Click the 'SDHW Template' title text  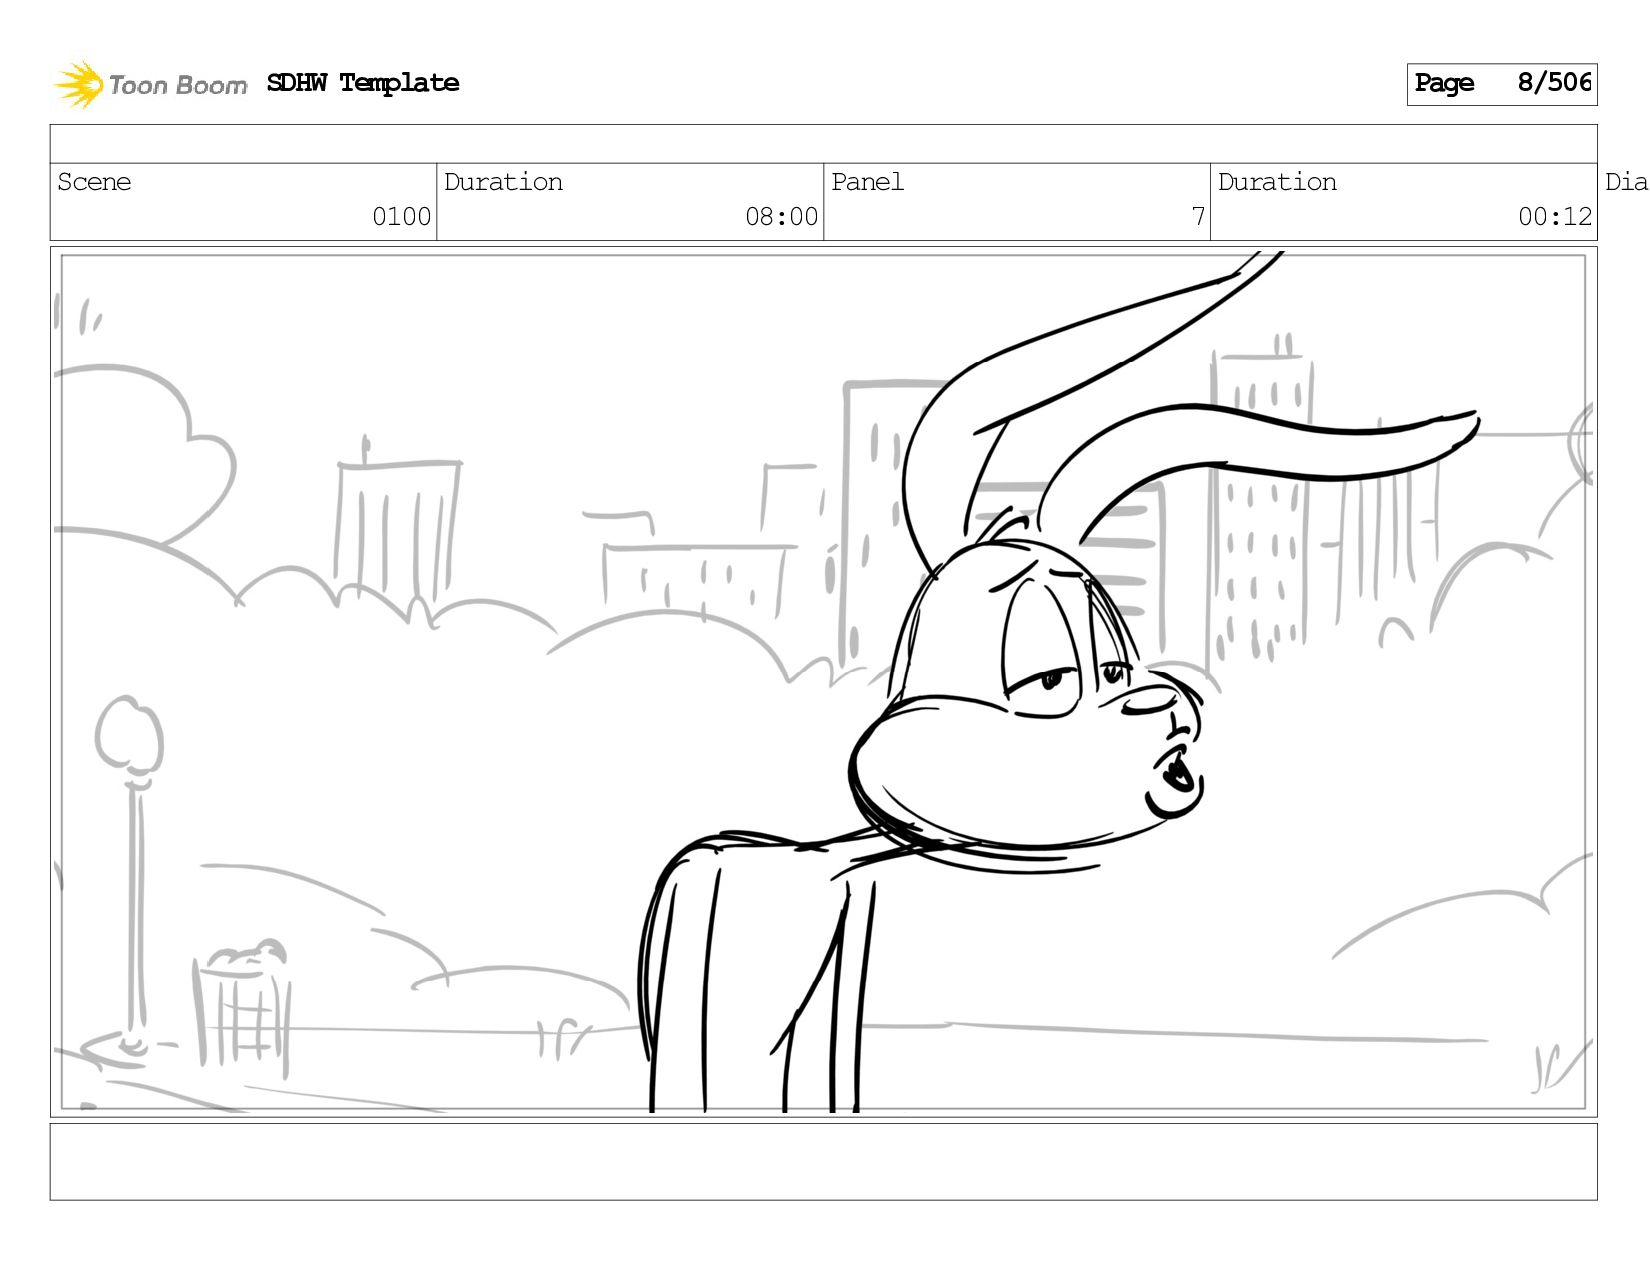(x=363, y=83)
